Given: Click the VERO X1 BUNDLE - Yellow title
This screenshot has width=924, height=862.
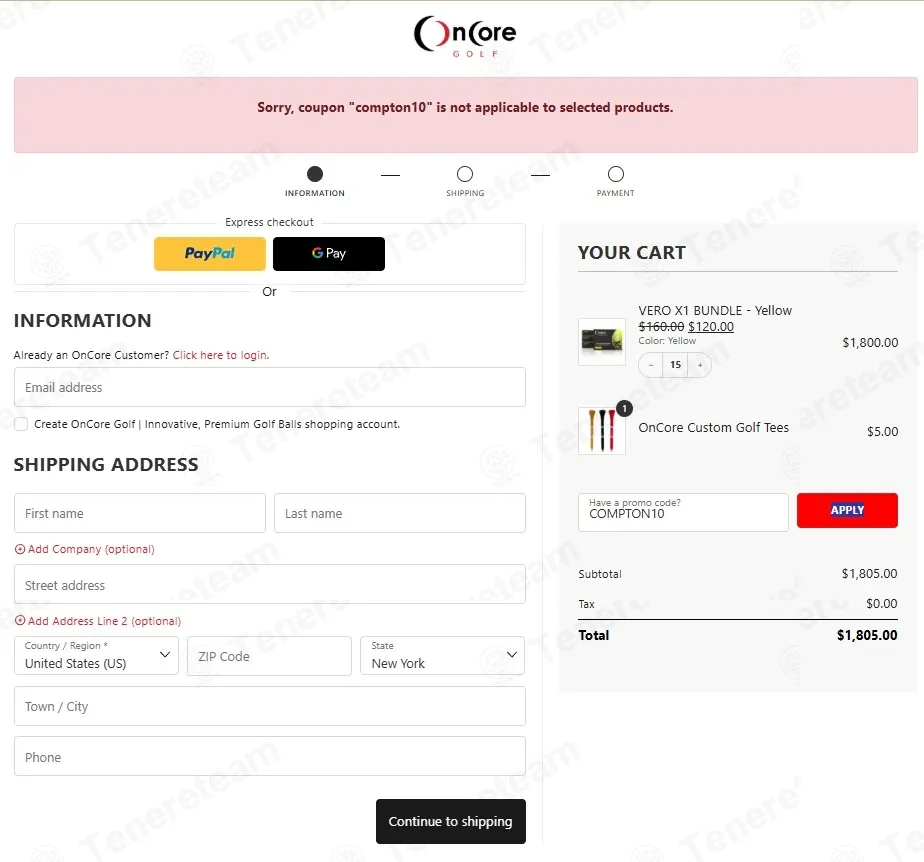Looking at the screenshot, I should [x=715, y=311].
